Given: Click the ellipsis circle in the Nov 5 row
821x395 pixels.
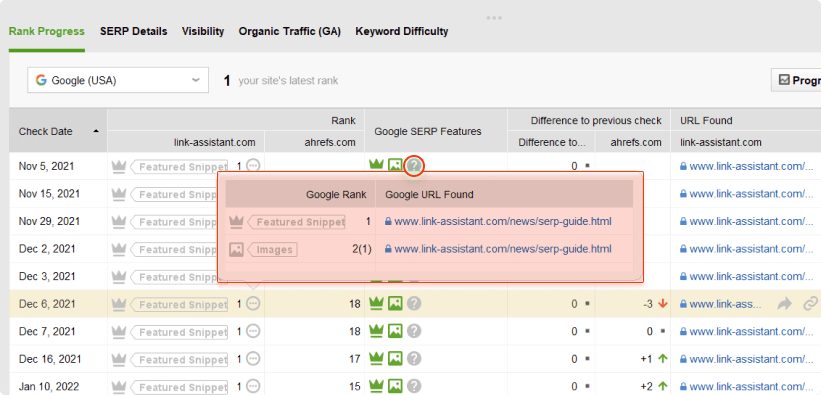Looking at the screenshot, I should click(253, 166).
